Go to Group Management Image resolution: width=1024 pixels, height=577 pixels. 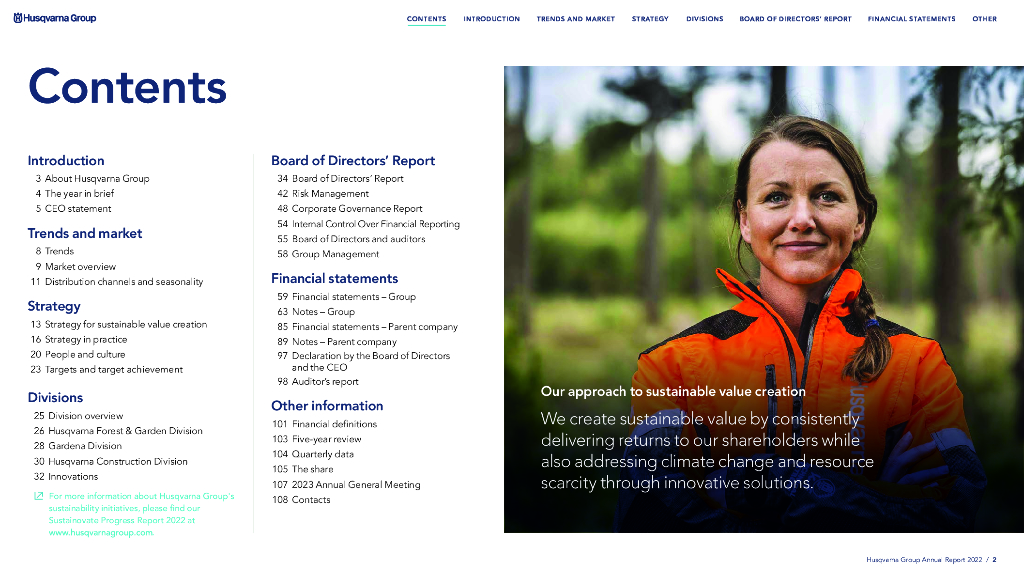coord(328,254)
